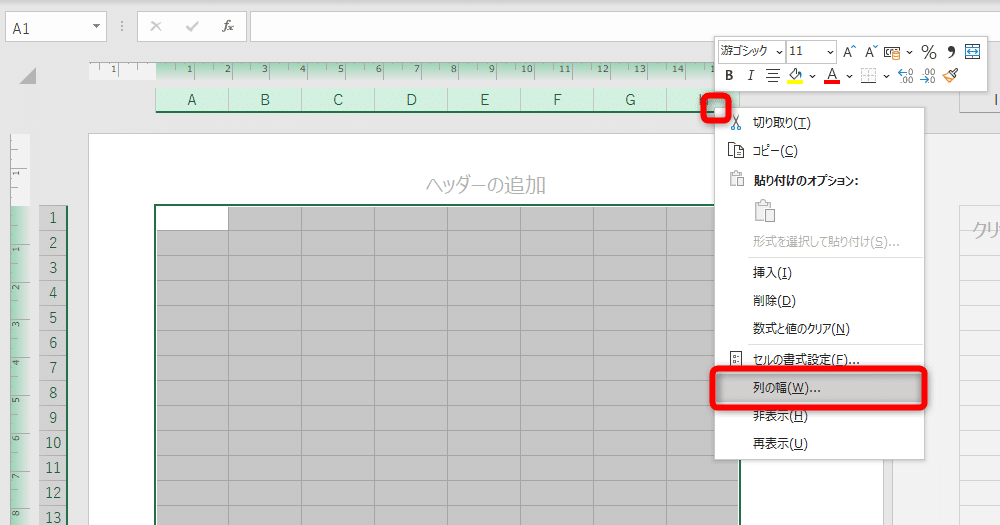The height and width of the screenshot is (525, 1000).
Task: Decrease font size with the A-down icon
Action: point(871,52)
